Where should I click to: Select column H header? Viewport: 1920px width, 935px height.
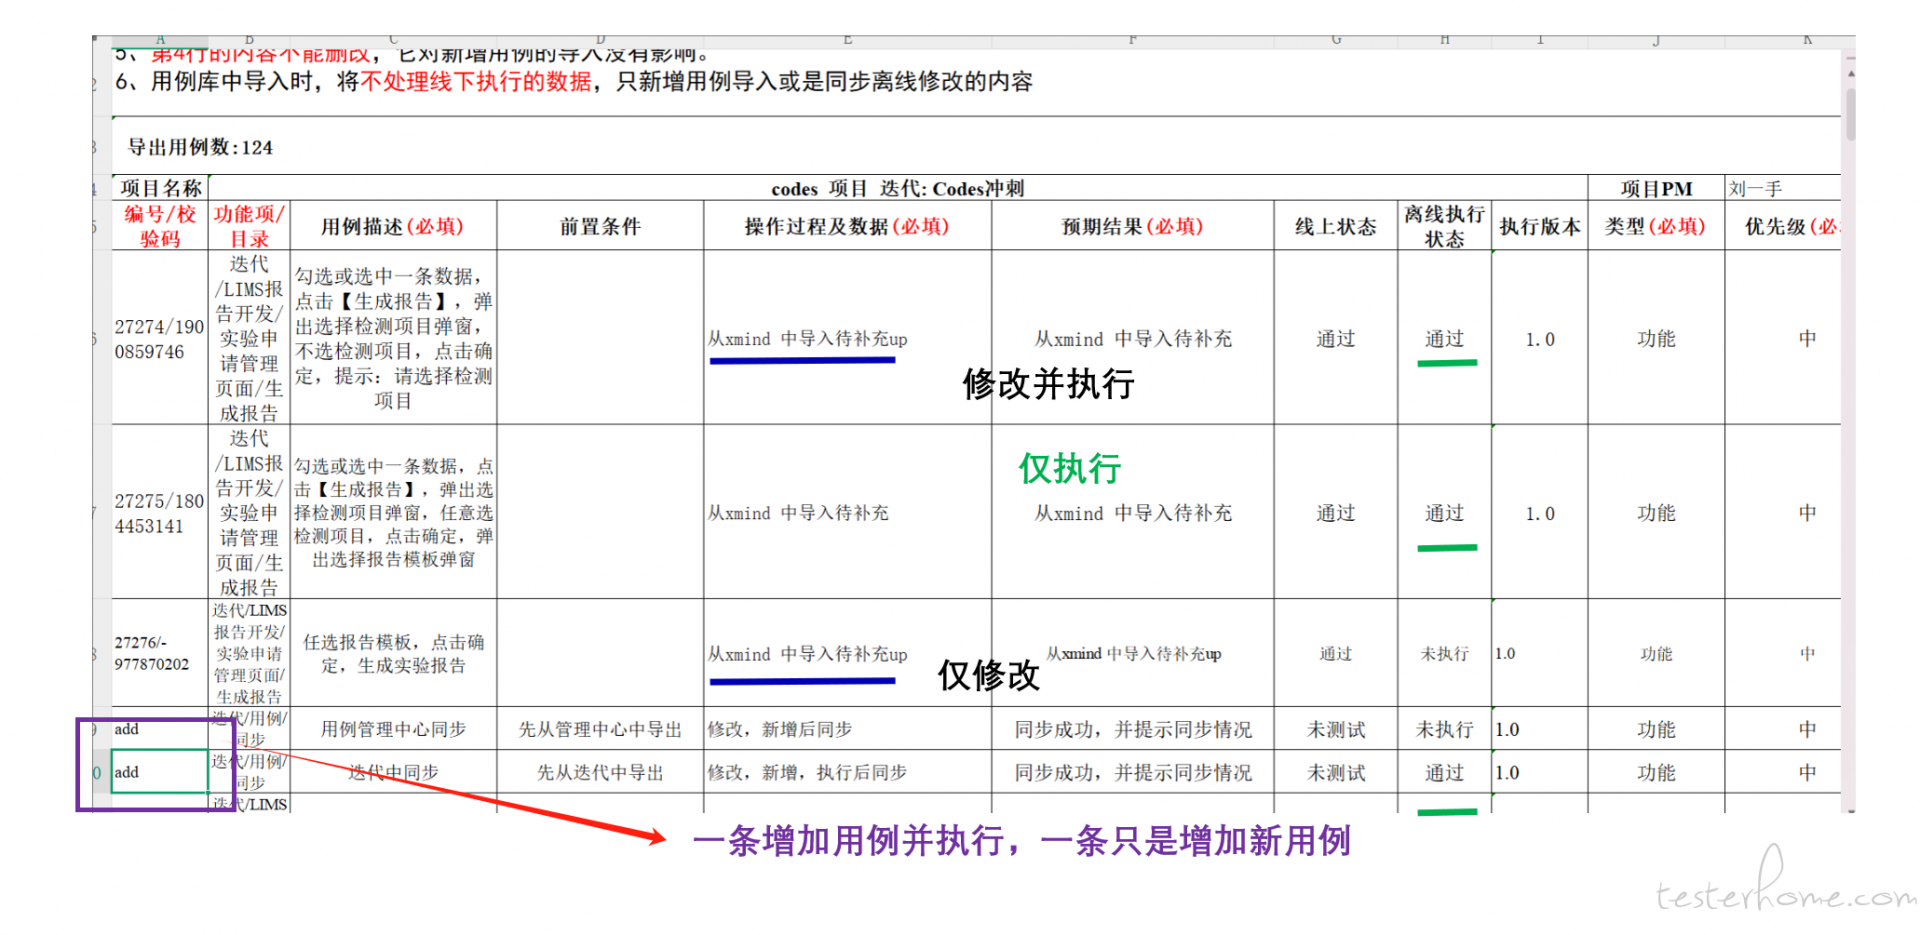(1444, 41)
